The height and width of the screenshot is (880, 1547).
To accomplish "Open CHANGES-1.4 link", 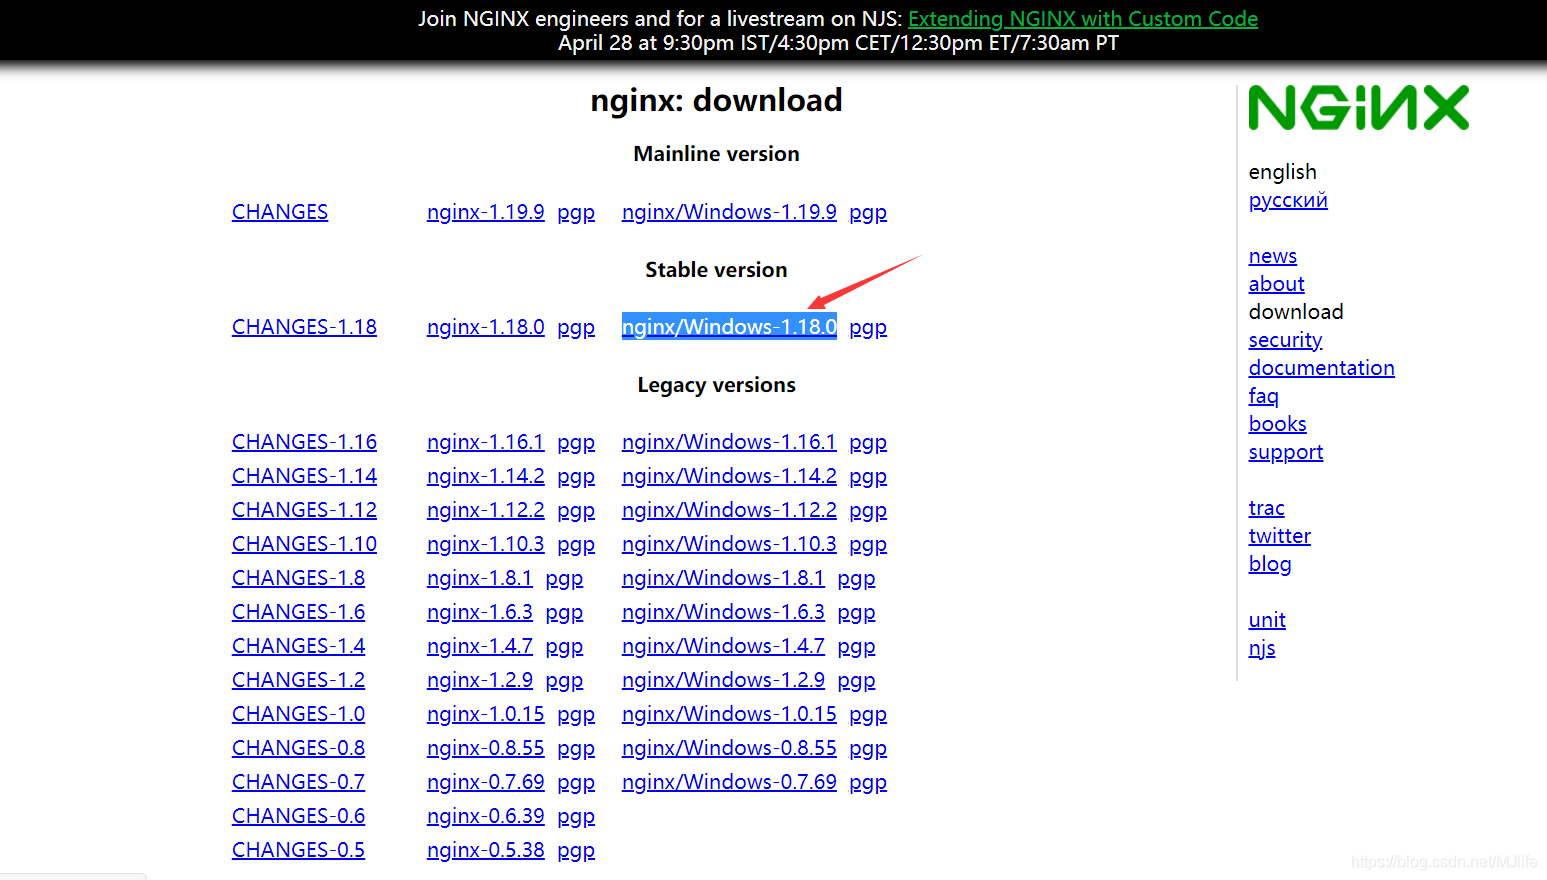I will click(x=298, y=646).
